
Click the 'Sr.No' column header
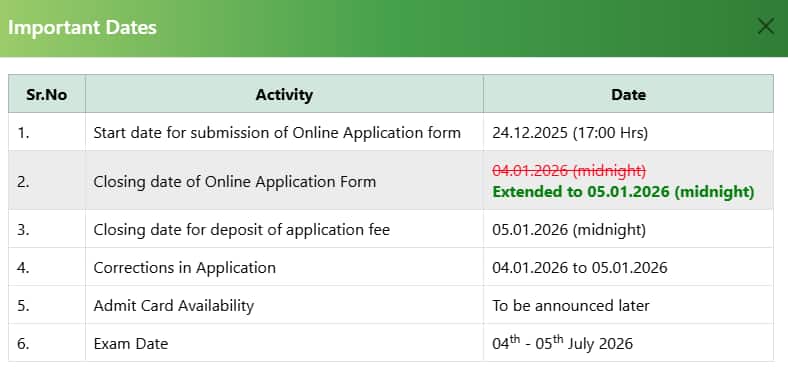coord(47,94)
